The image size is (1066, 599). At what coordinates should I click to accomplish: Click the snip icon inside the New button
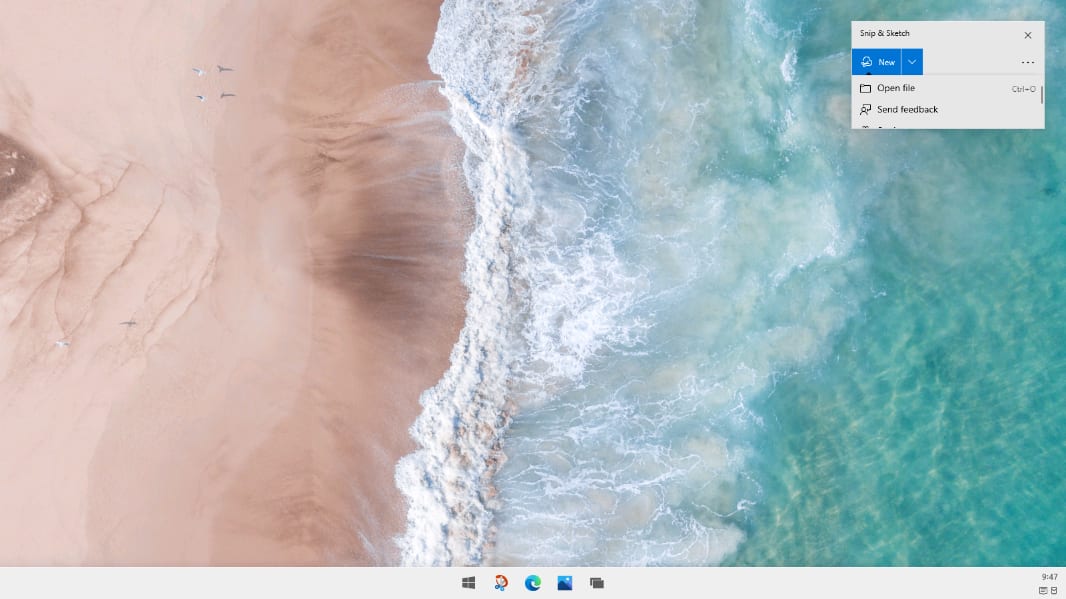click(x=866, y=62)
